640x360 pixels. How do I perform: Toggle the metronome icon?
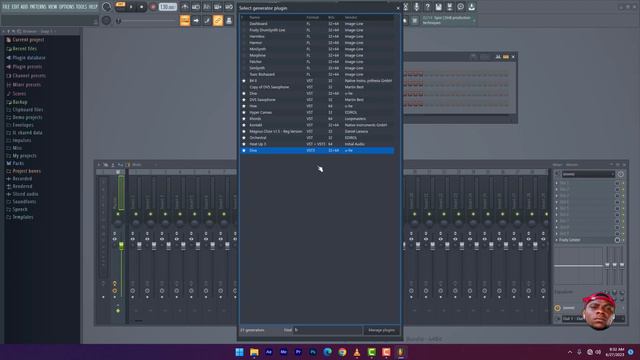click(185, 7)
